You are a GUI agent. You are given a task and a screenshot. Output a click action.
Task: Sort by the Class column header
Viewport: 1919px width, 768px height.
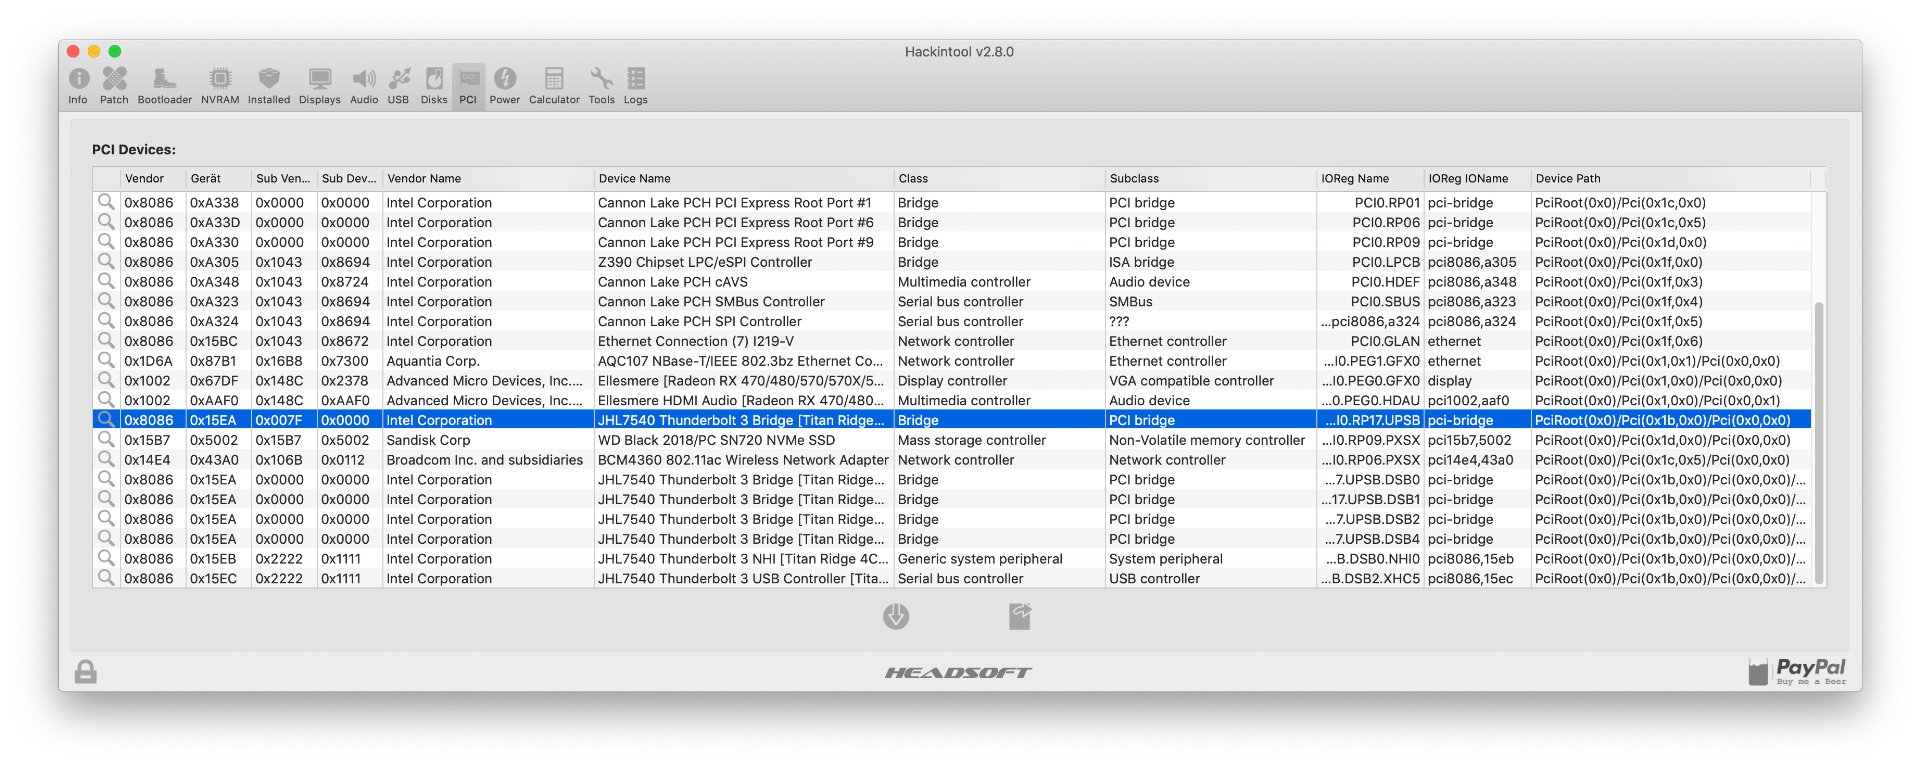coord(1000,179)
